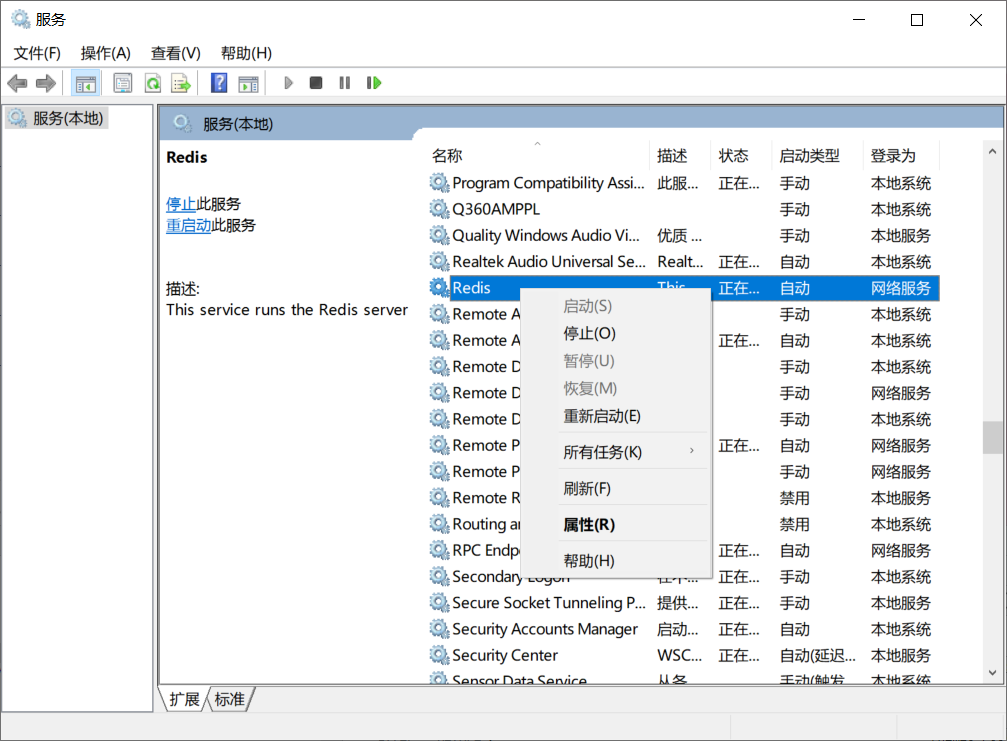Sort by the 启动类型 column header
Viewport: 1007px width, 741px height.
[x=809, y=156]
